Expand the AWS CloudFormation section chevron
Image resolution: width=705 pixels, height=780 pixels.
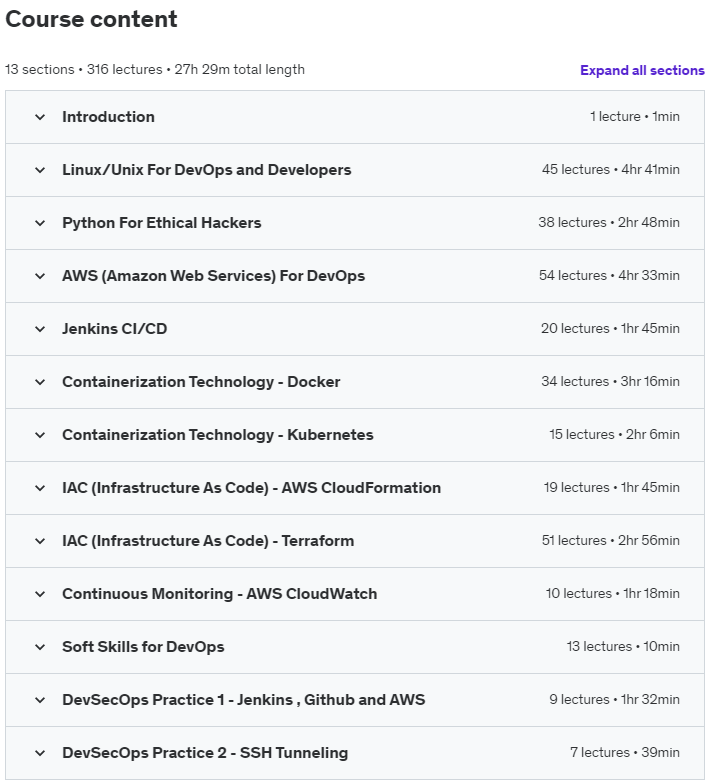40,488
